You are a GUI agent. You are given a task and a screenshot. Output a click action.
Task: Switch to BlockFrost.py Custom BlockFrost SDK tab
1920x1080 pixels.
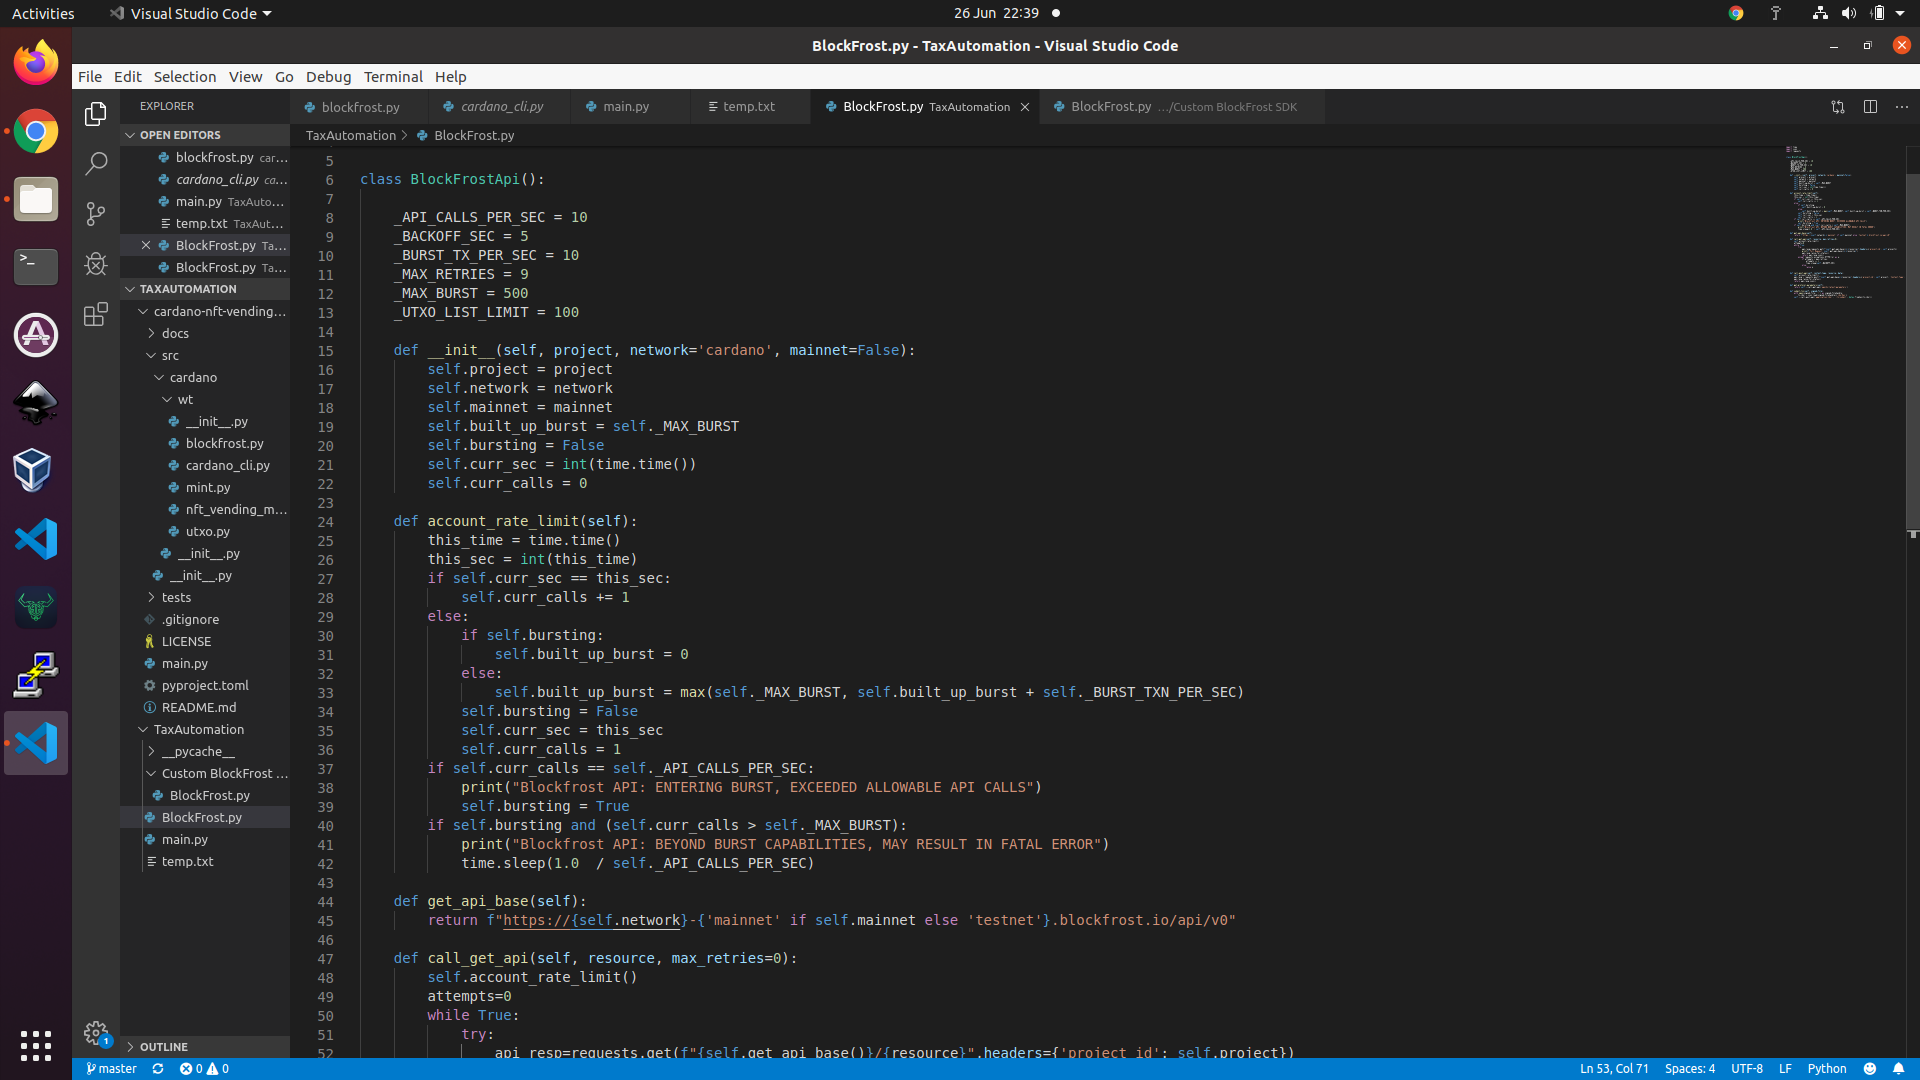pos(1182,107)
